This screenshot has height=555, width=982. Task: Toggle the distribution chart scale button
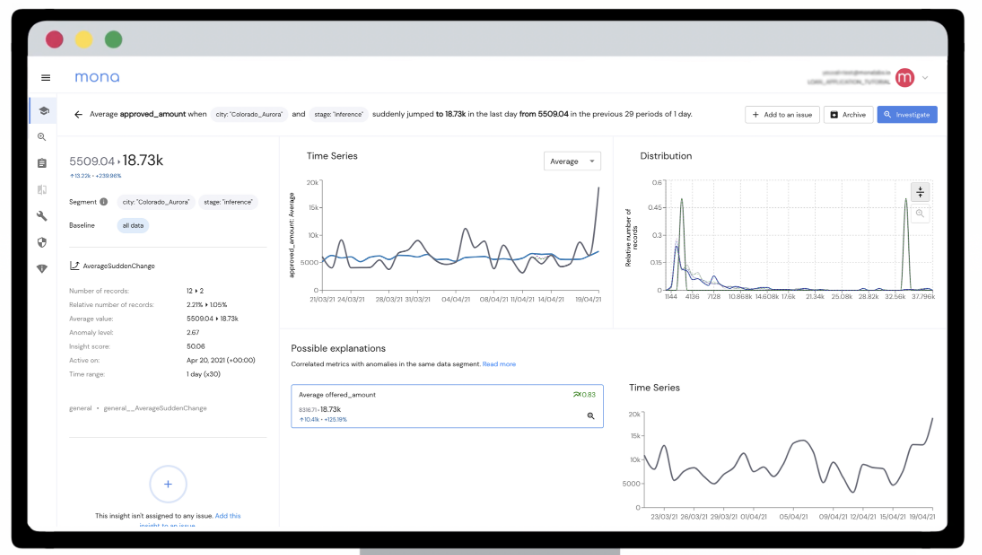point(921,192)
